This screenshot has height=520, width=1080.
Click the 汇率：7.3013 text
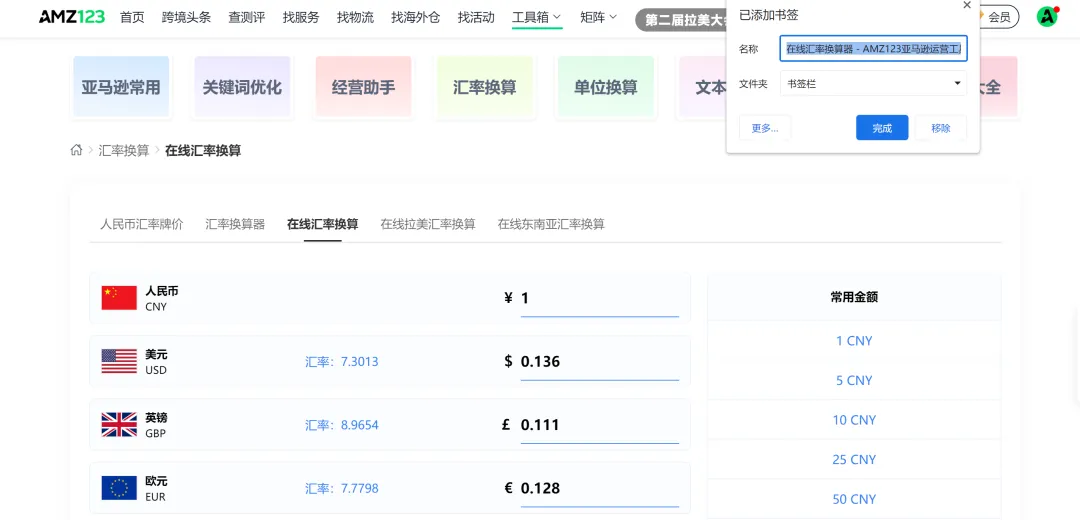tap(342, 362)
